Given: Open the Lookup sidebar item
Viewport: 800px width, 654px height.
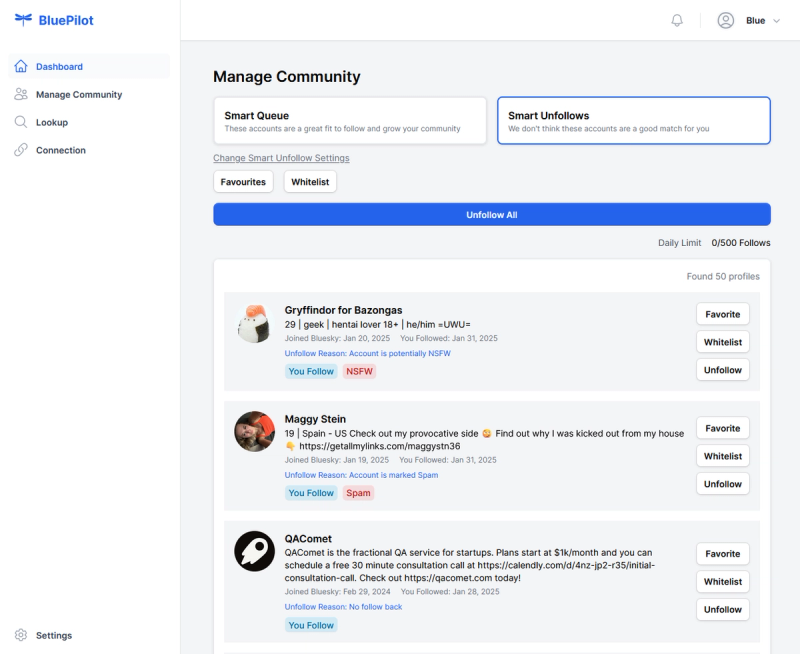Looking at the screenshot, I should pyautogui.click(x=89, y=122).
